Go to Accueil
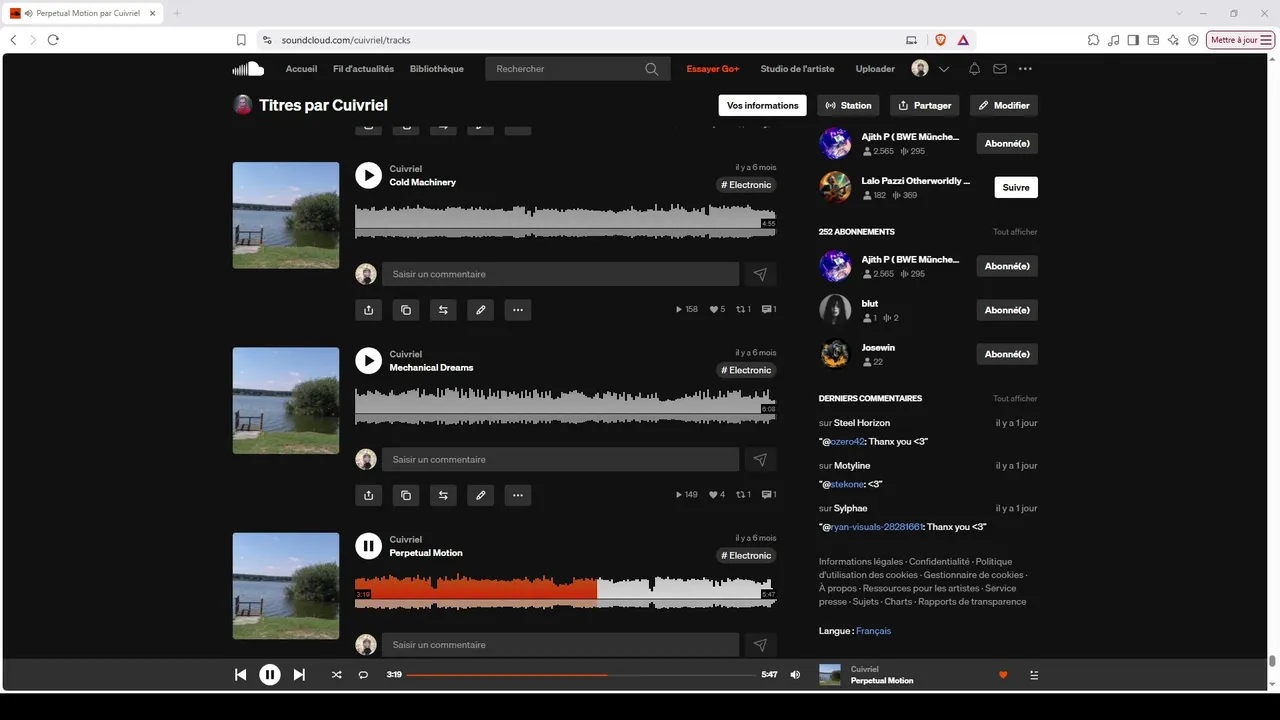 (301, 69)
